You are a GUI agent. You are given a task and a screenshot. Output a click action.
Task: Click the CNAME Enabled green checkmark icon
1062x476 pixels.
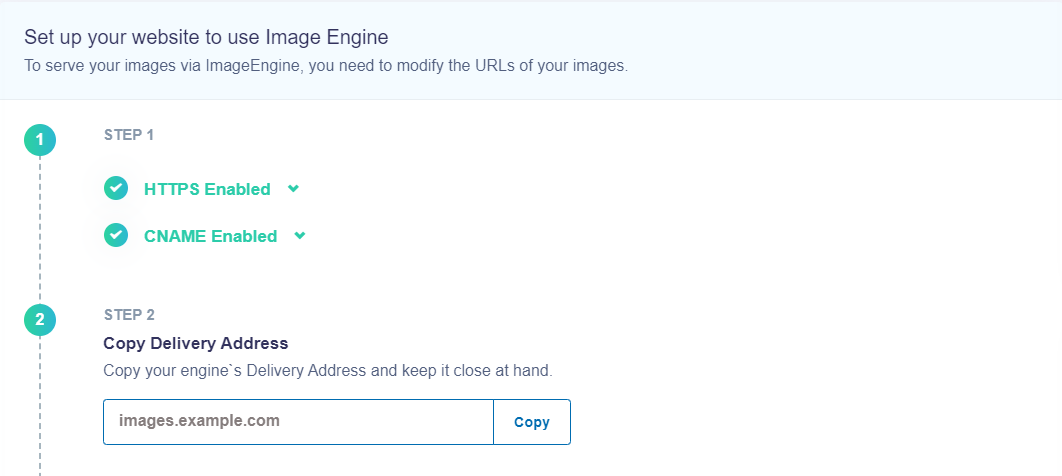click(116, 235)
